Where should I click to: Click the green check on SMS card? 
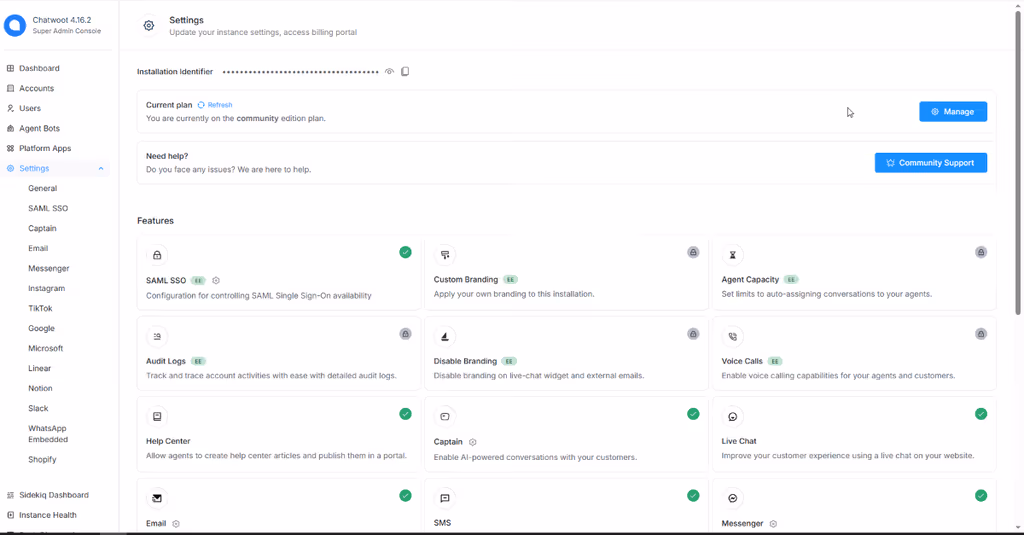[693, 496]
